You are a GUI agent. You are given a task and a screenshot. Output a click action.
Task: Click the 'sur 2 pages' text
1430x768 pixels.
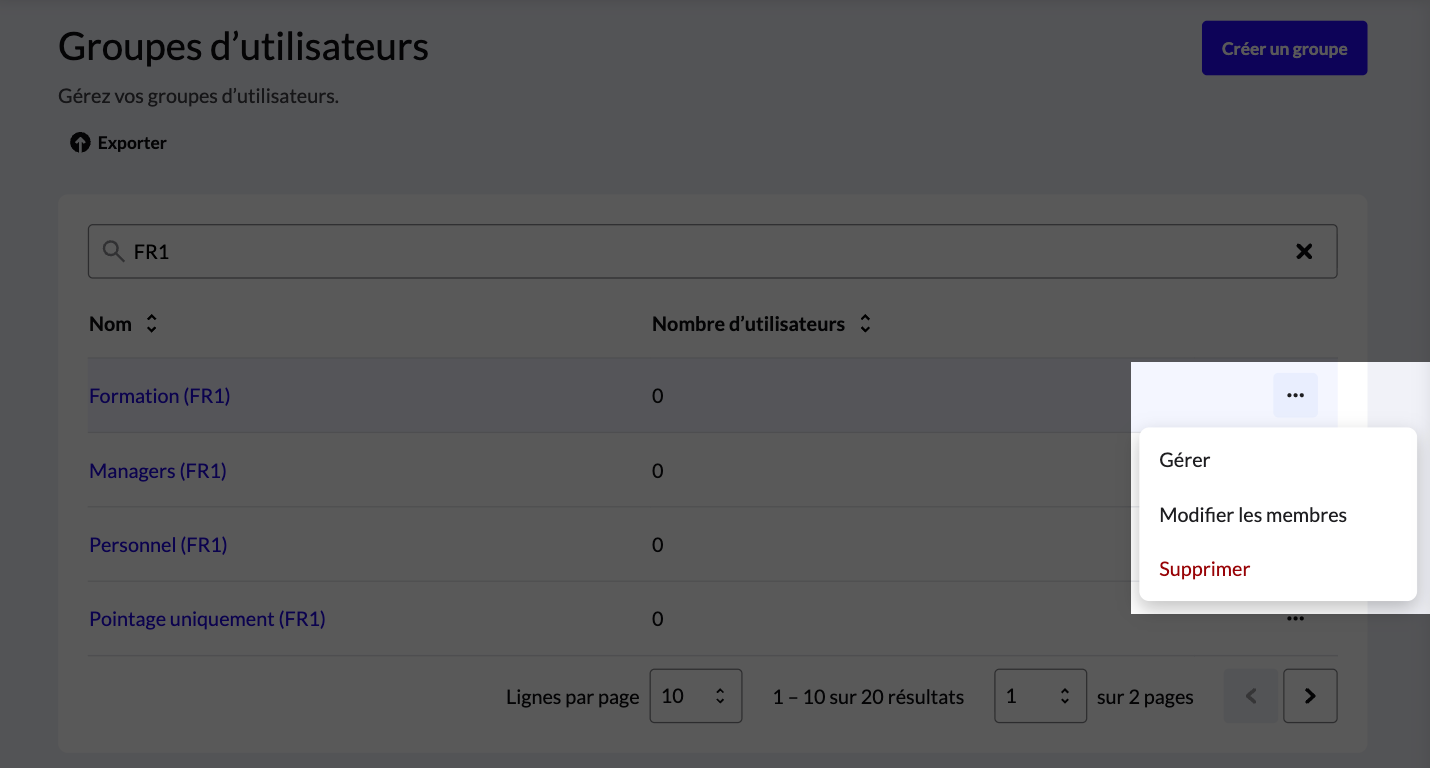coord(1145,697)
